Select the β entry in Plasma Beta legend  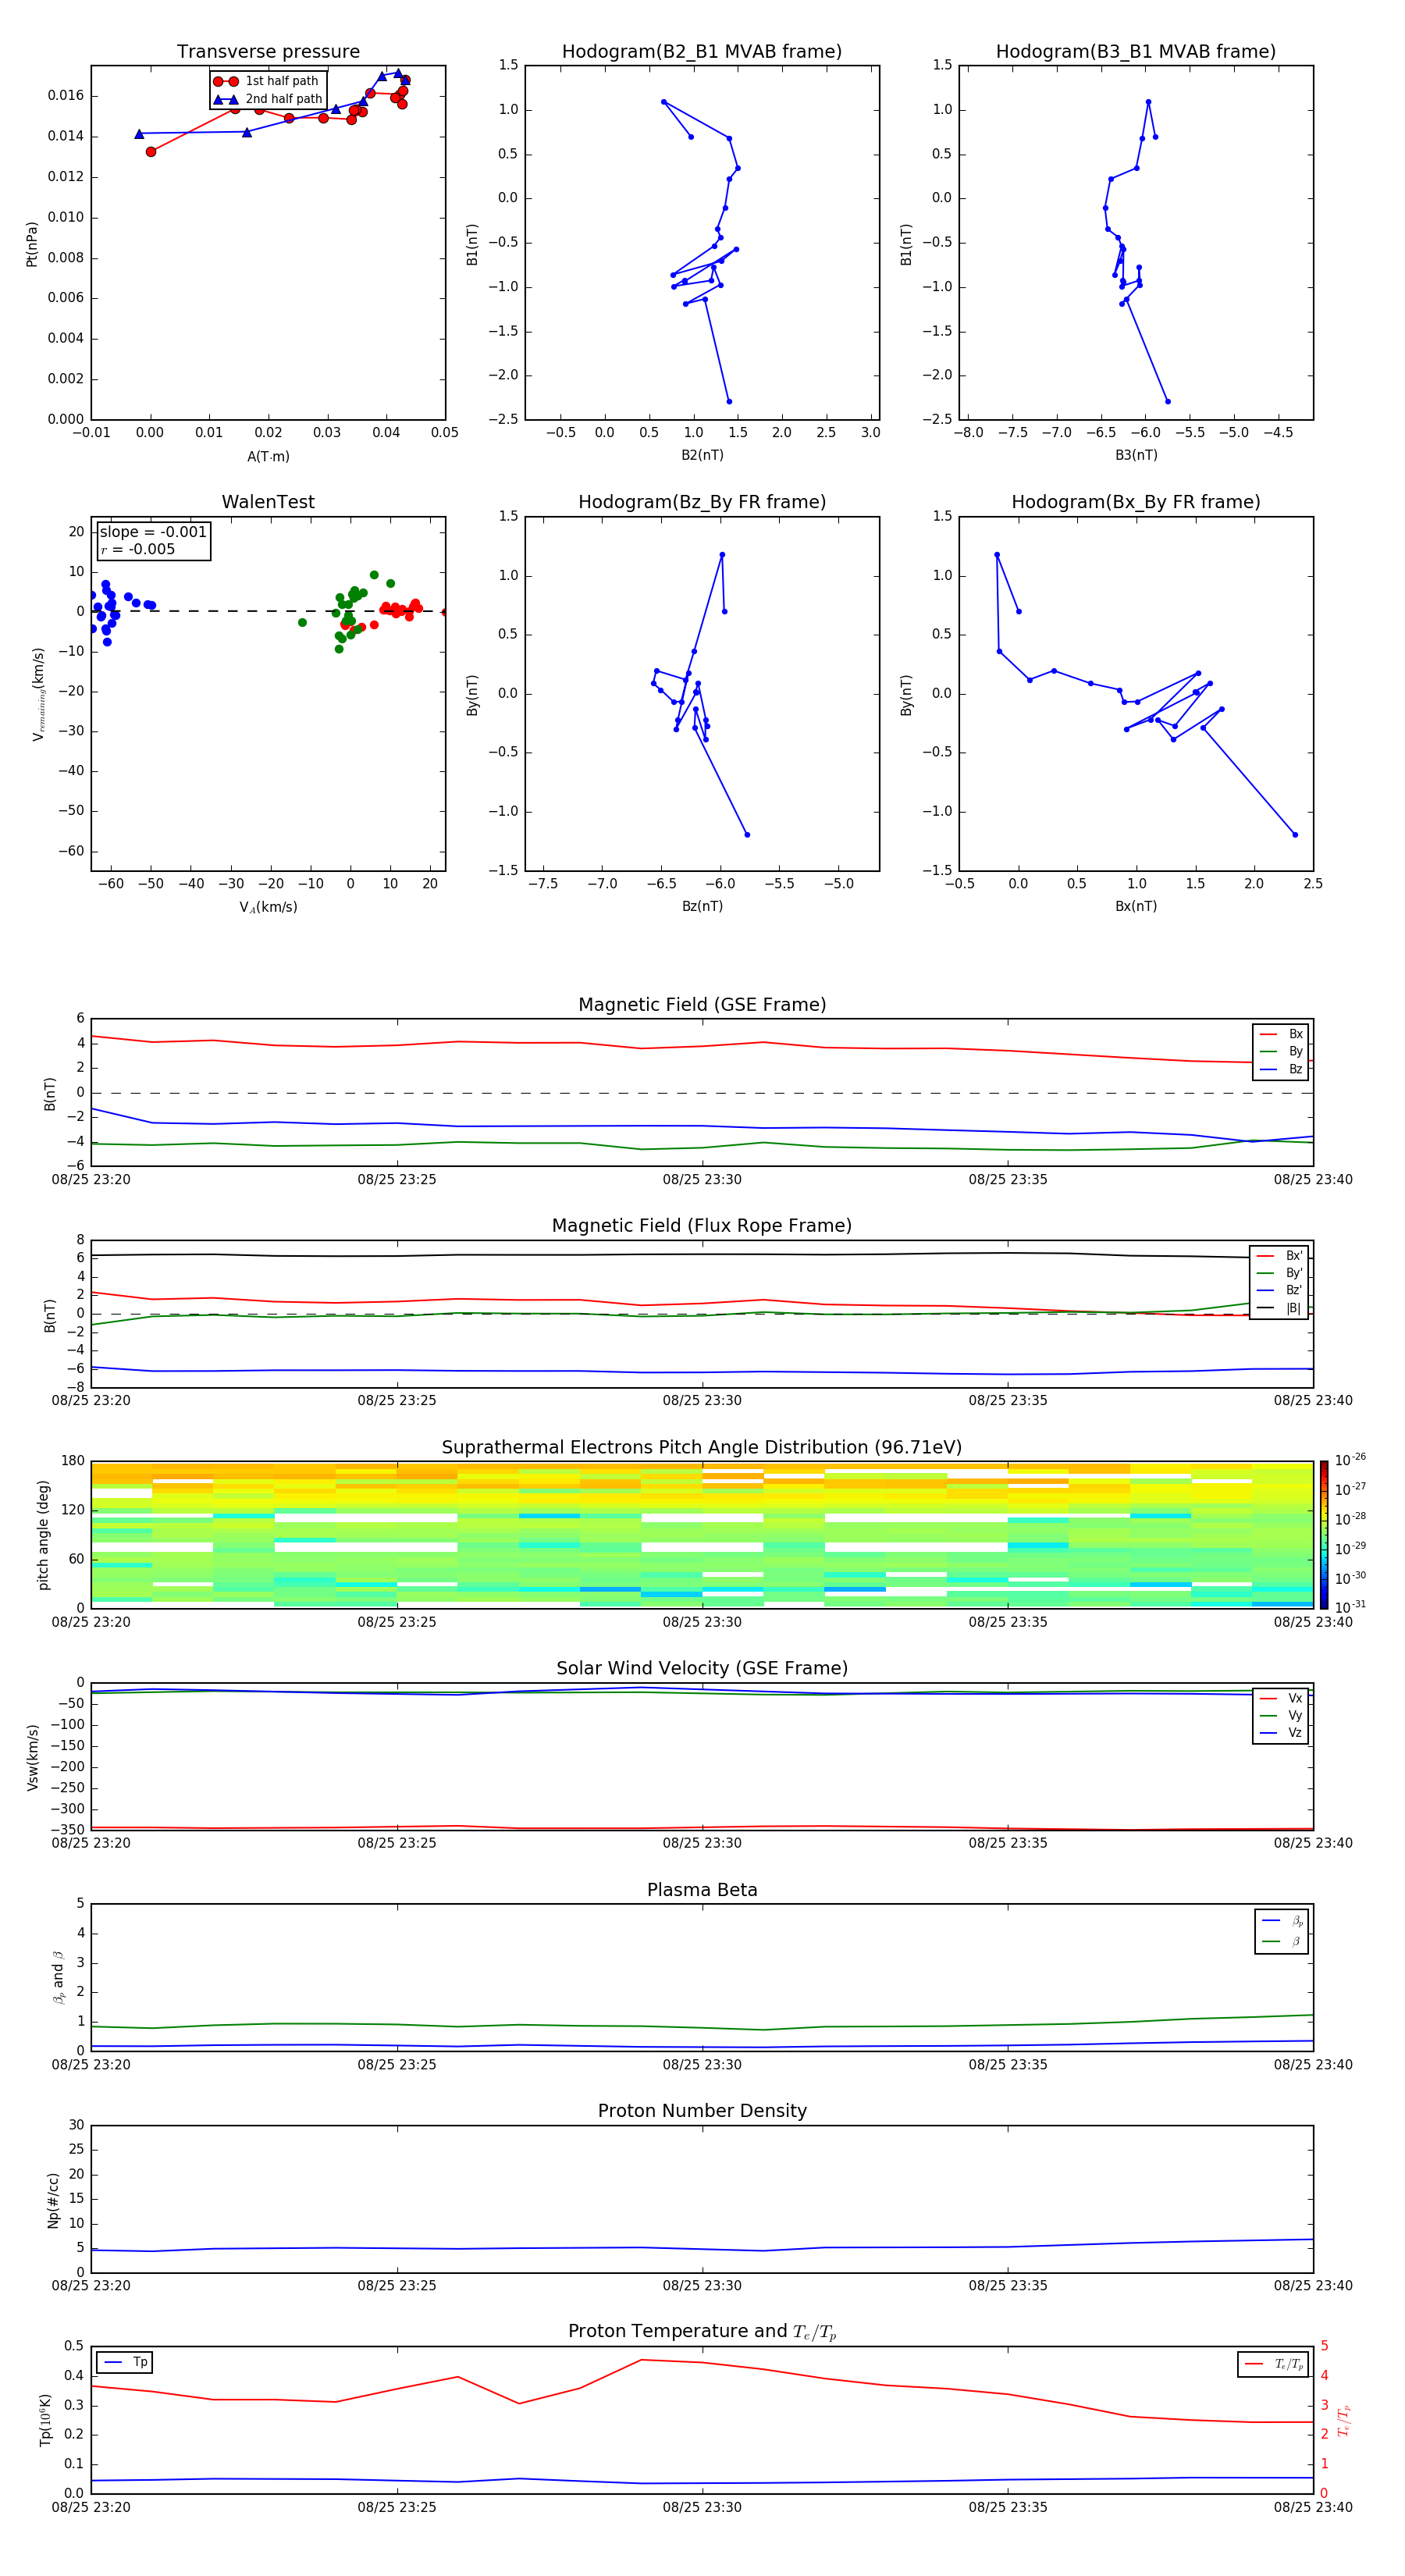(1282, 1941)
